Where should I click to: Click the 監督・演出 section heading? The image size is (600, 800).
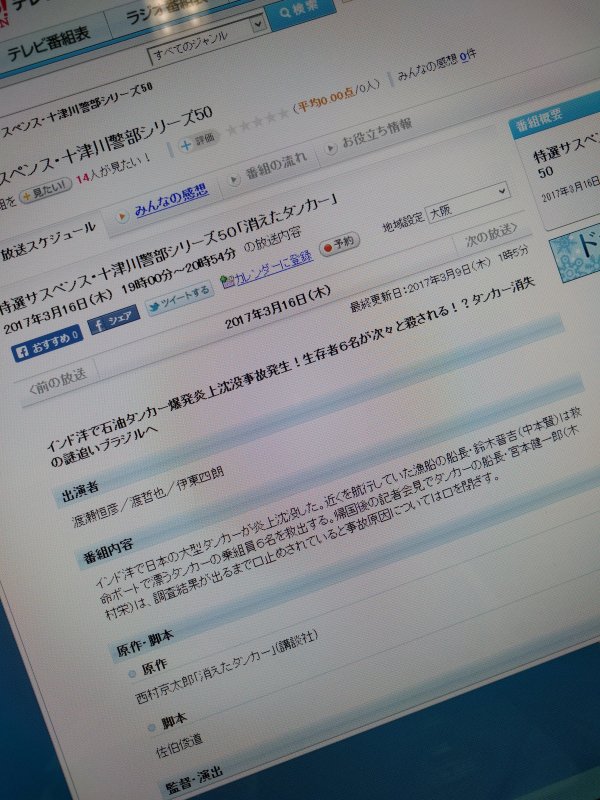194,780
